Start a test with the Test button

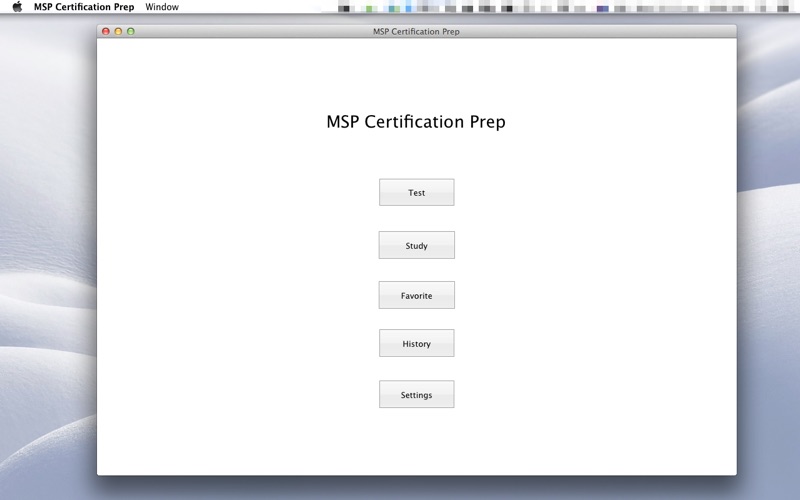[416, 192]
